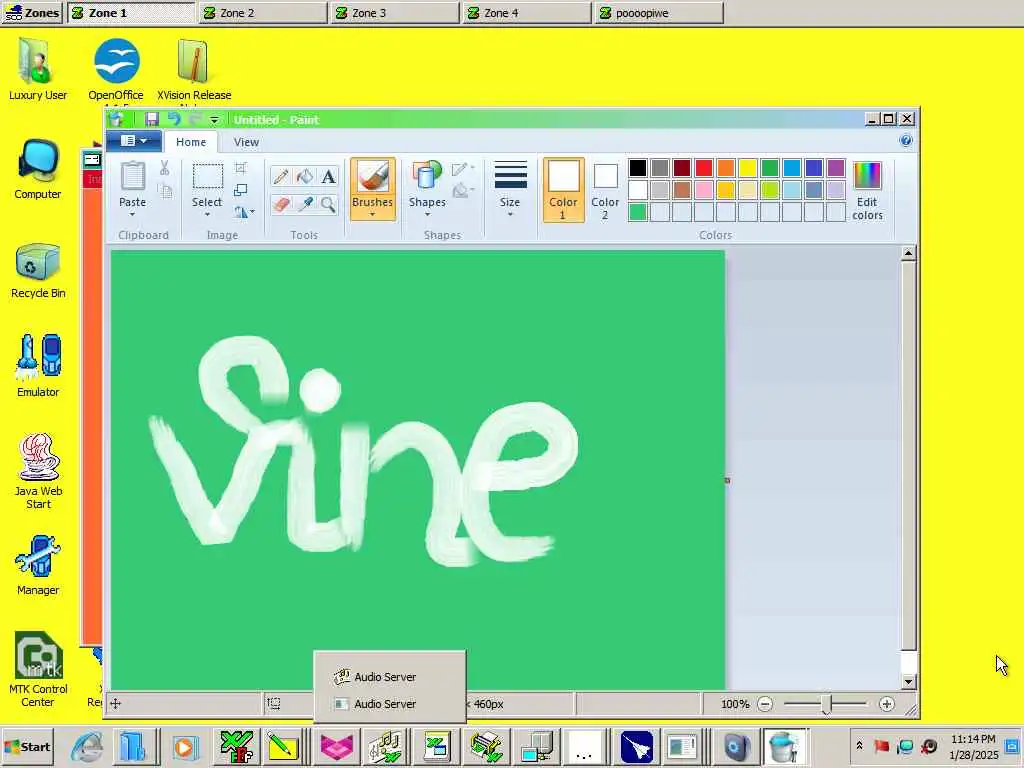Image resolution: width=1024 pixels, height=768 pixels.
Task: Customize Quick Access Toolbar dropdown arrow
Action: point(214,120)
